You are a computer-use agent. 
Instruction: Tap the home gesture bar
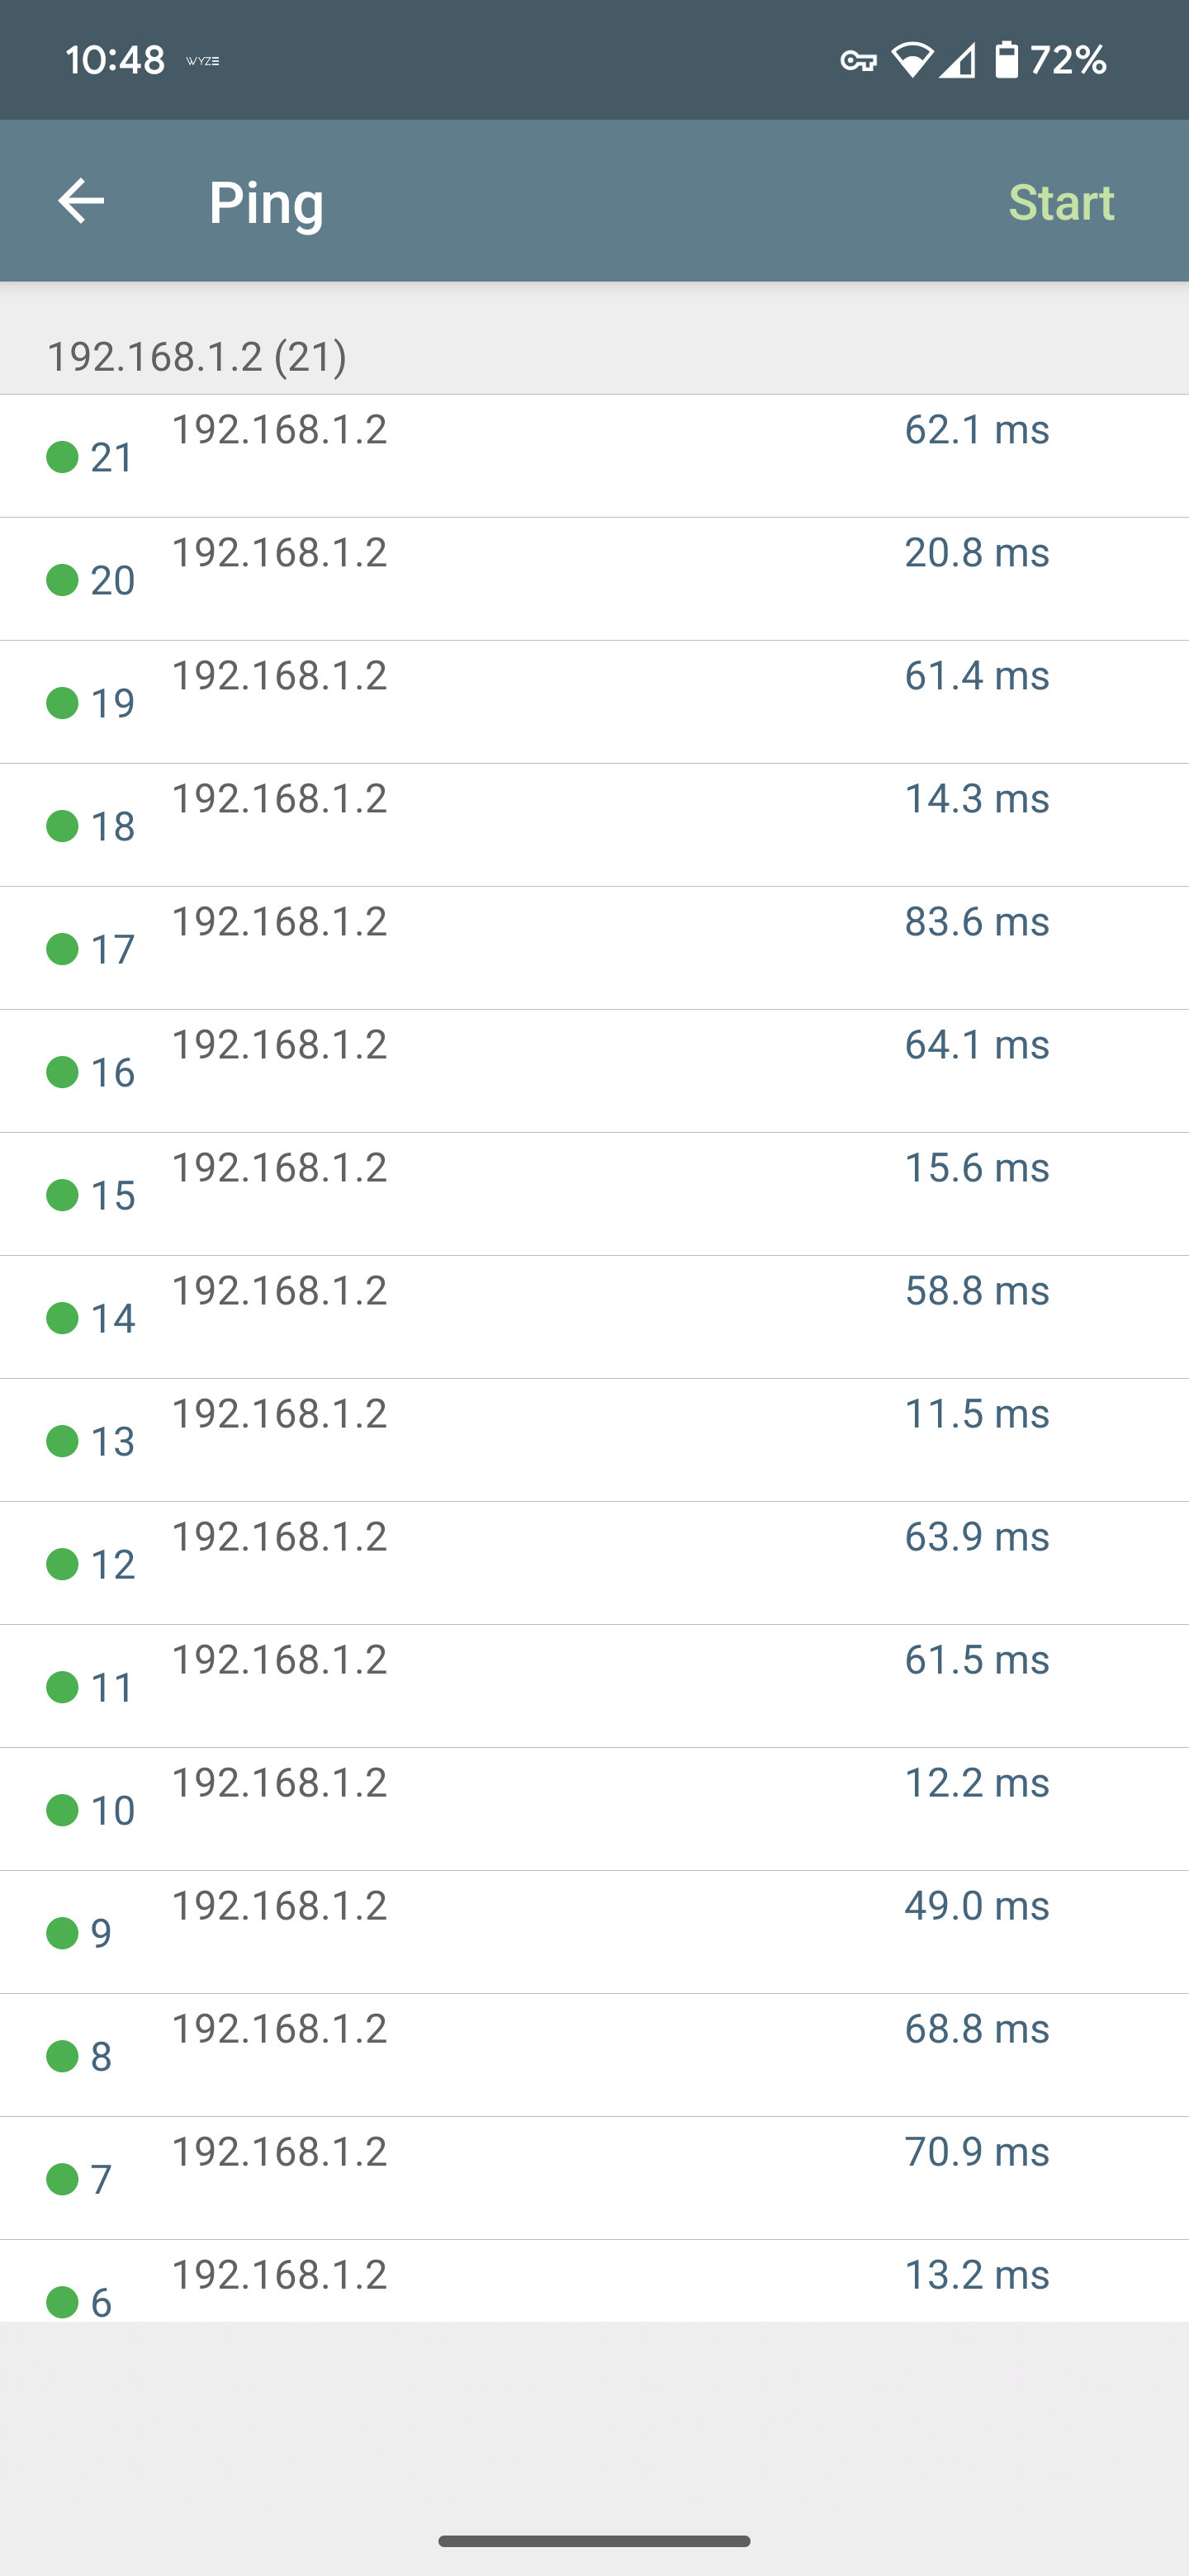(x=594, y=2541)
